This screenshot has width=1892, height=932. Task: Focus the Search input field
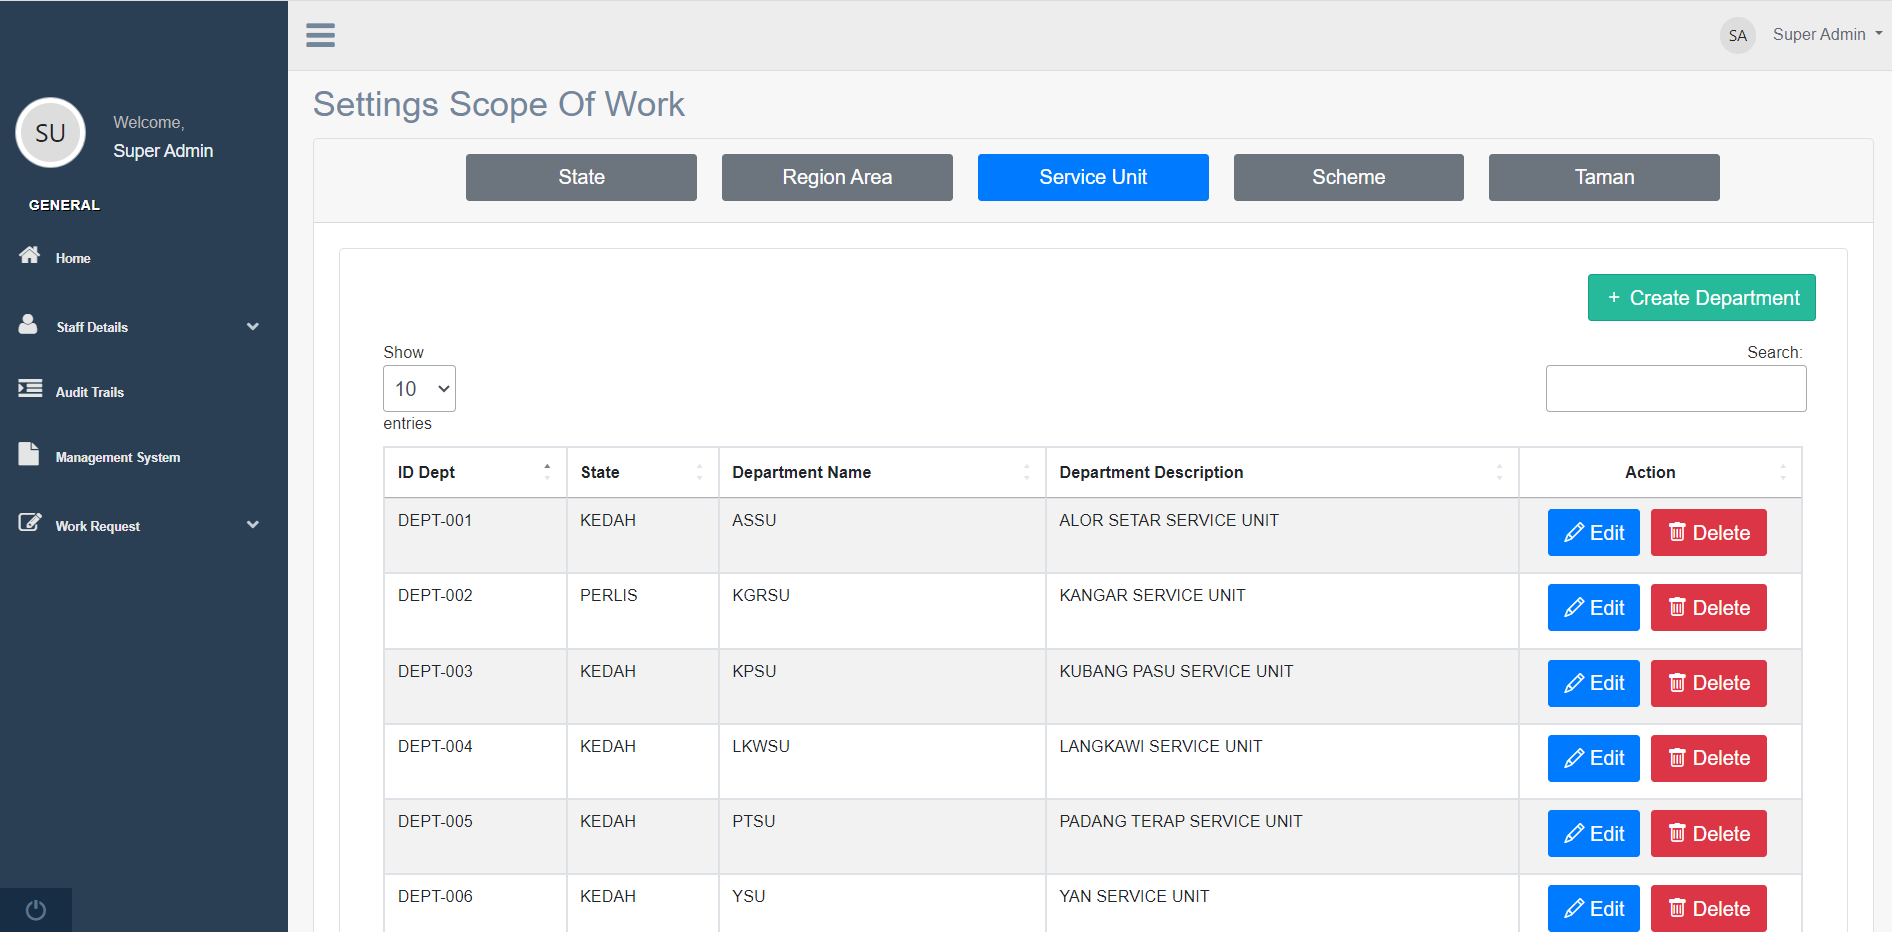1675,389
